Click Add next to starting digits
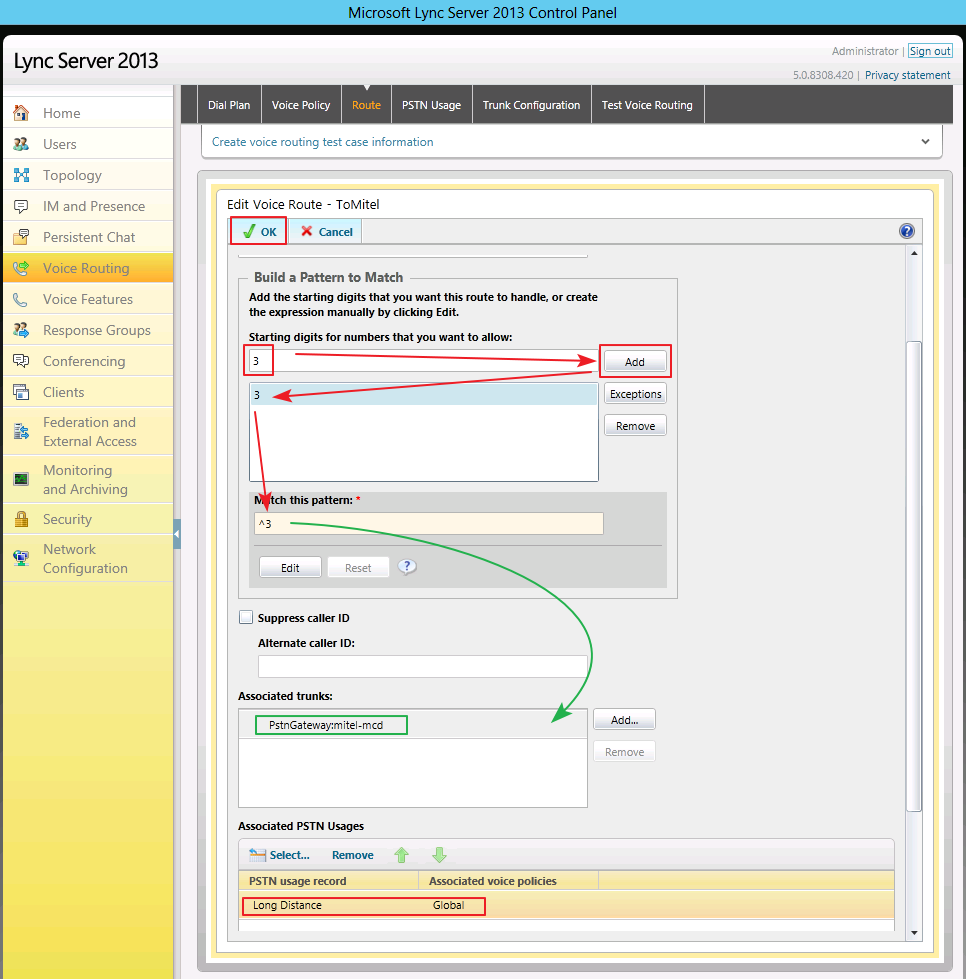 point(634,360)
